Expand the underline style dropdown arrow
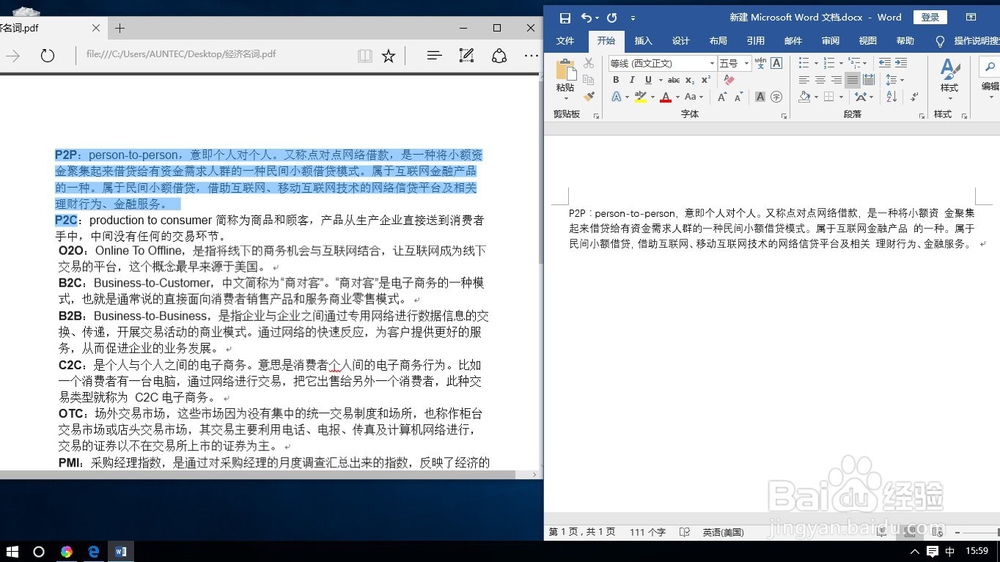The image size is (1000, 562). click(x=660, y=80)
